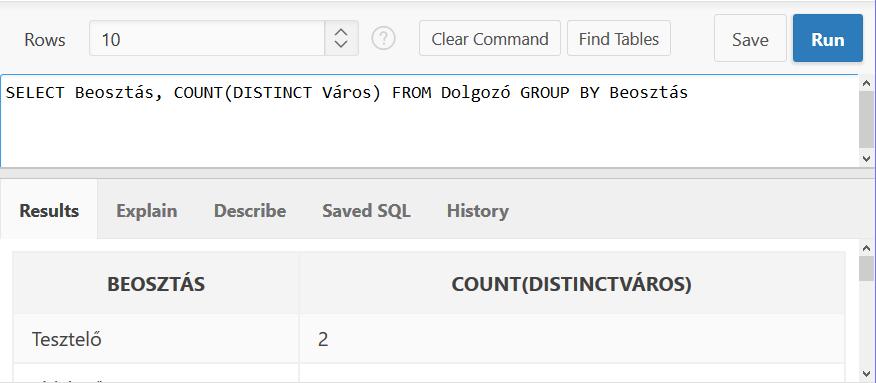The height and width of the screenshot is (383, 876).
Task: Increase Rows with the up chevron
Action: [x=341, y=32]
